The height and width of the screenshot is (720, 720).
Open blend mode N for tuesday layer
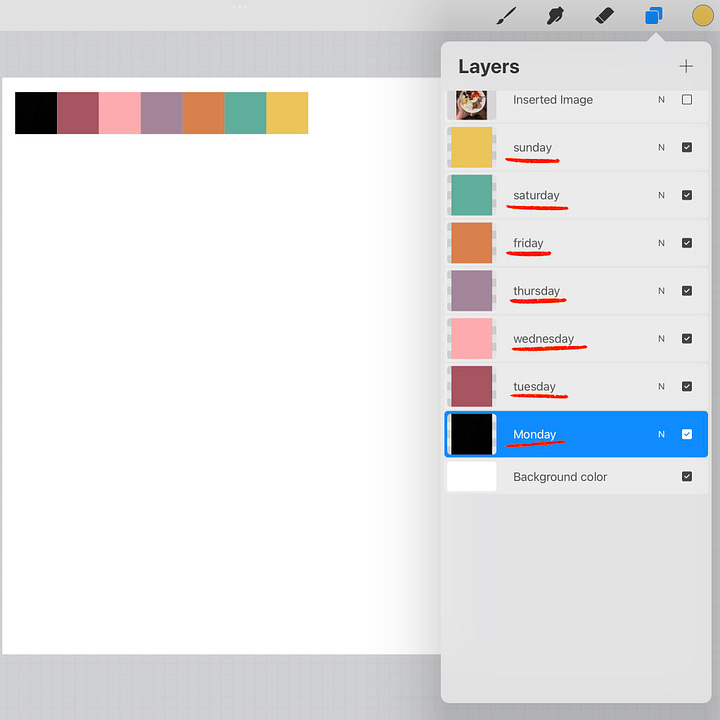coord(661,386)
